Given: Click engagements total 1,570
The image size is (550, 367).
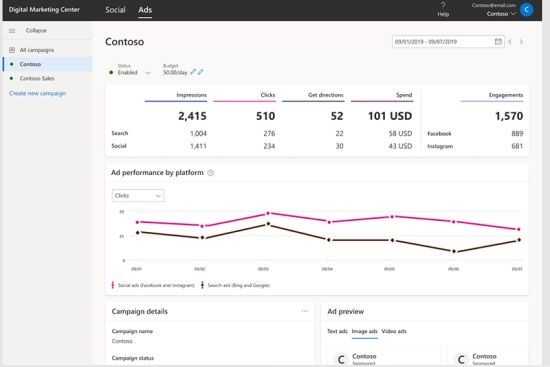Looking at the screenshot, I should click(x=509, y=116).
